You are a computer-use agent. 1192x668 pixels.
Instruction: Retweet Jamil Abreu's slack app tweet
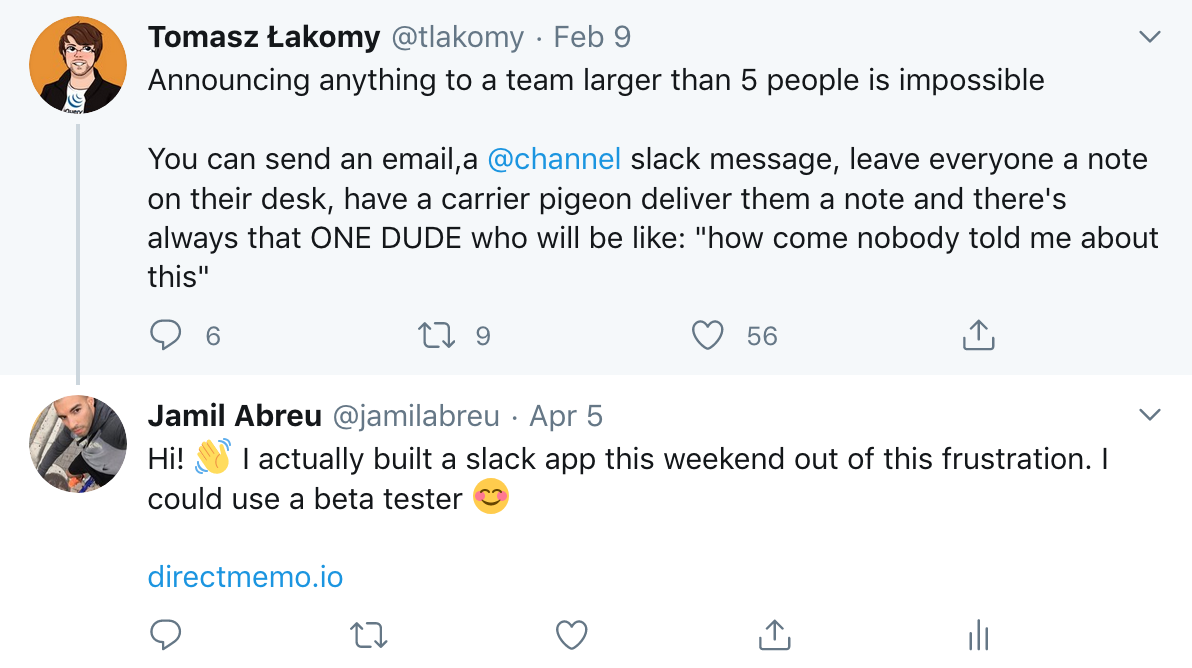(370, 633)
